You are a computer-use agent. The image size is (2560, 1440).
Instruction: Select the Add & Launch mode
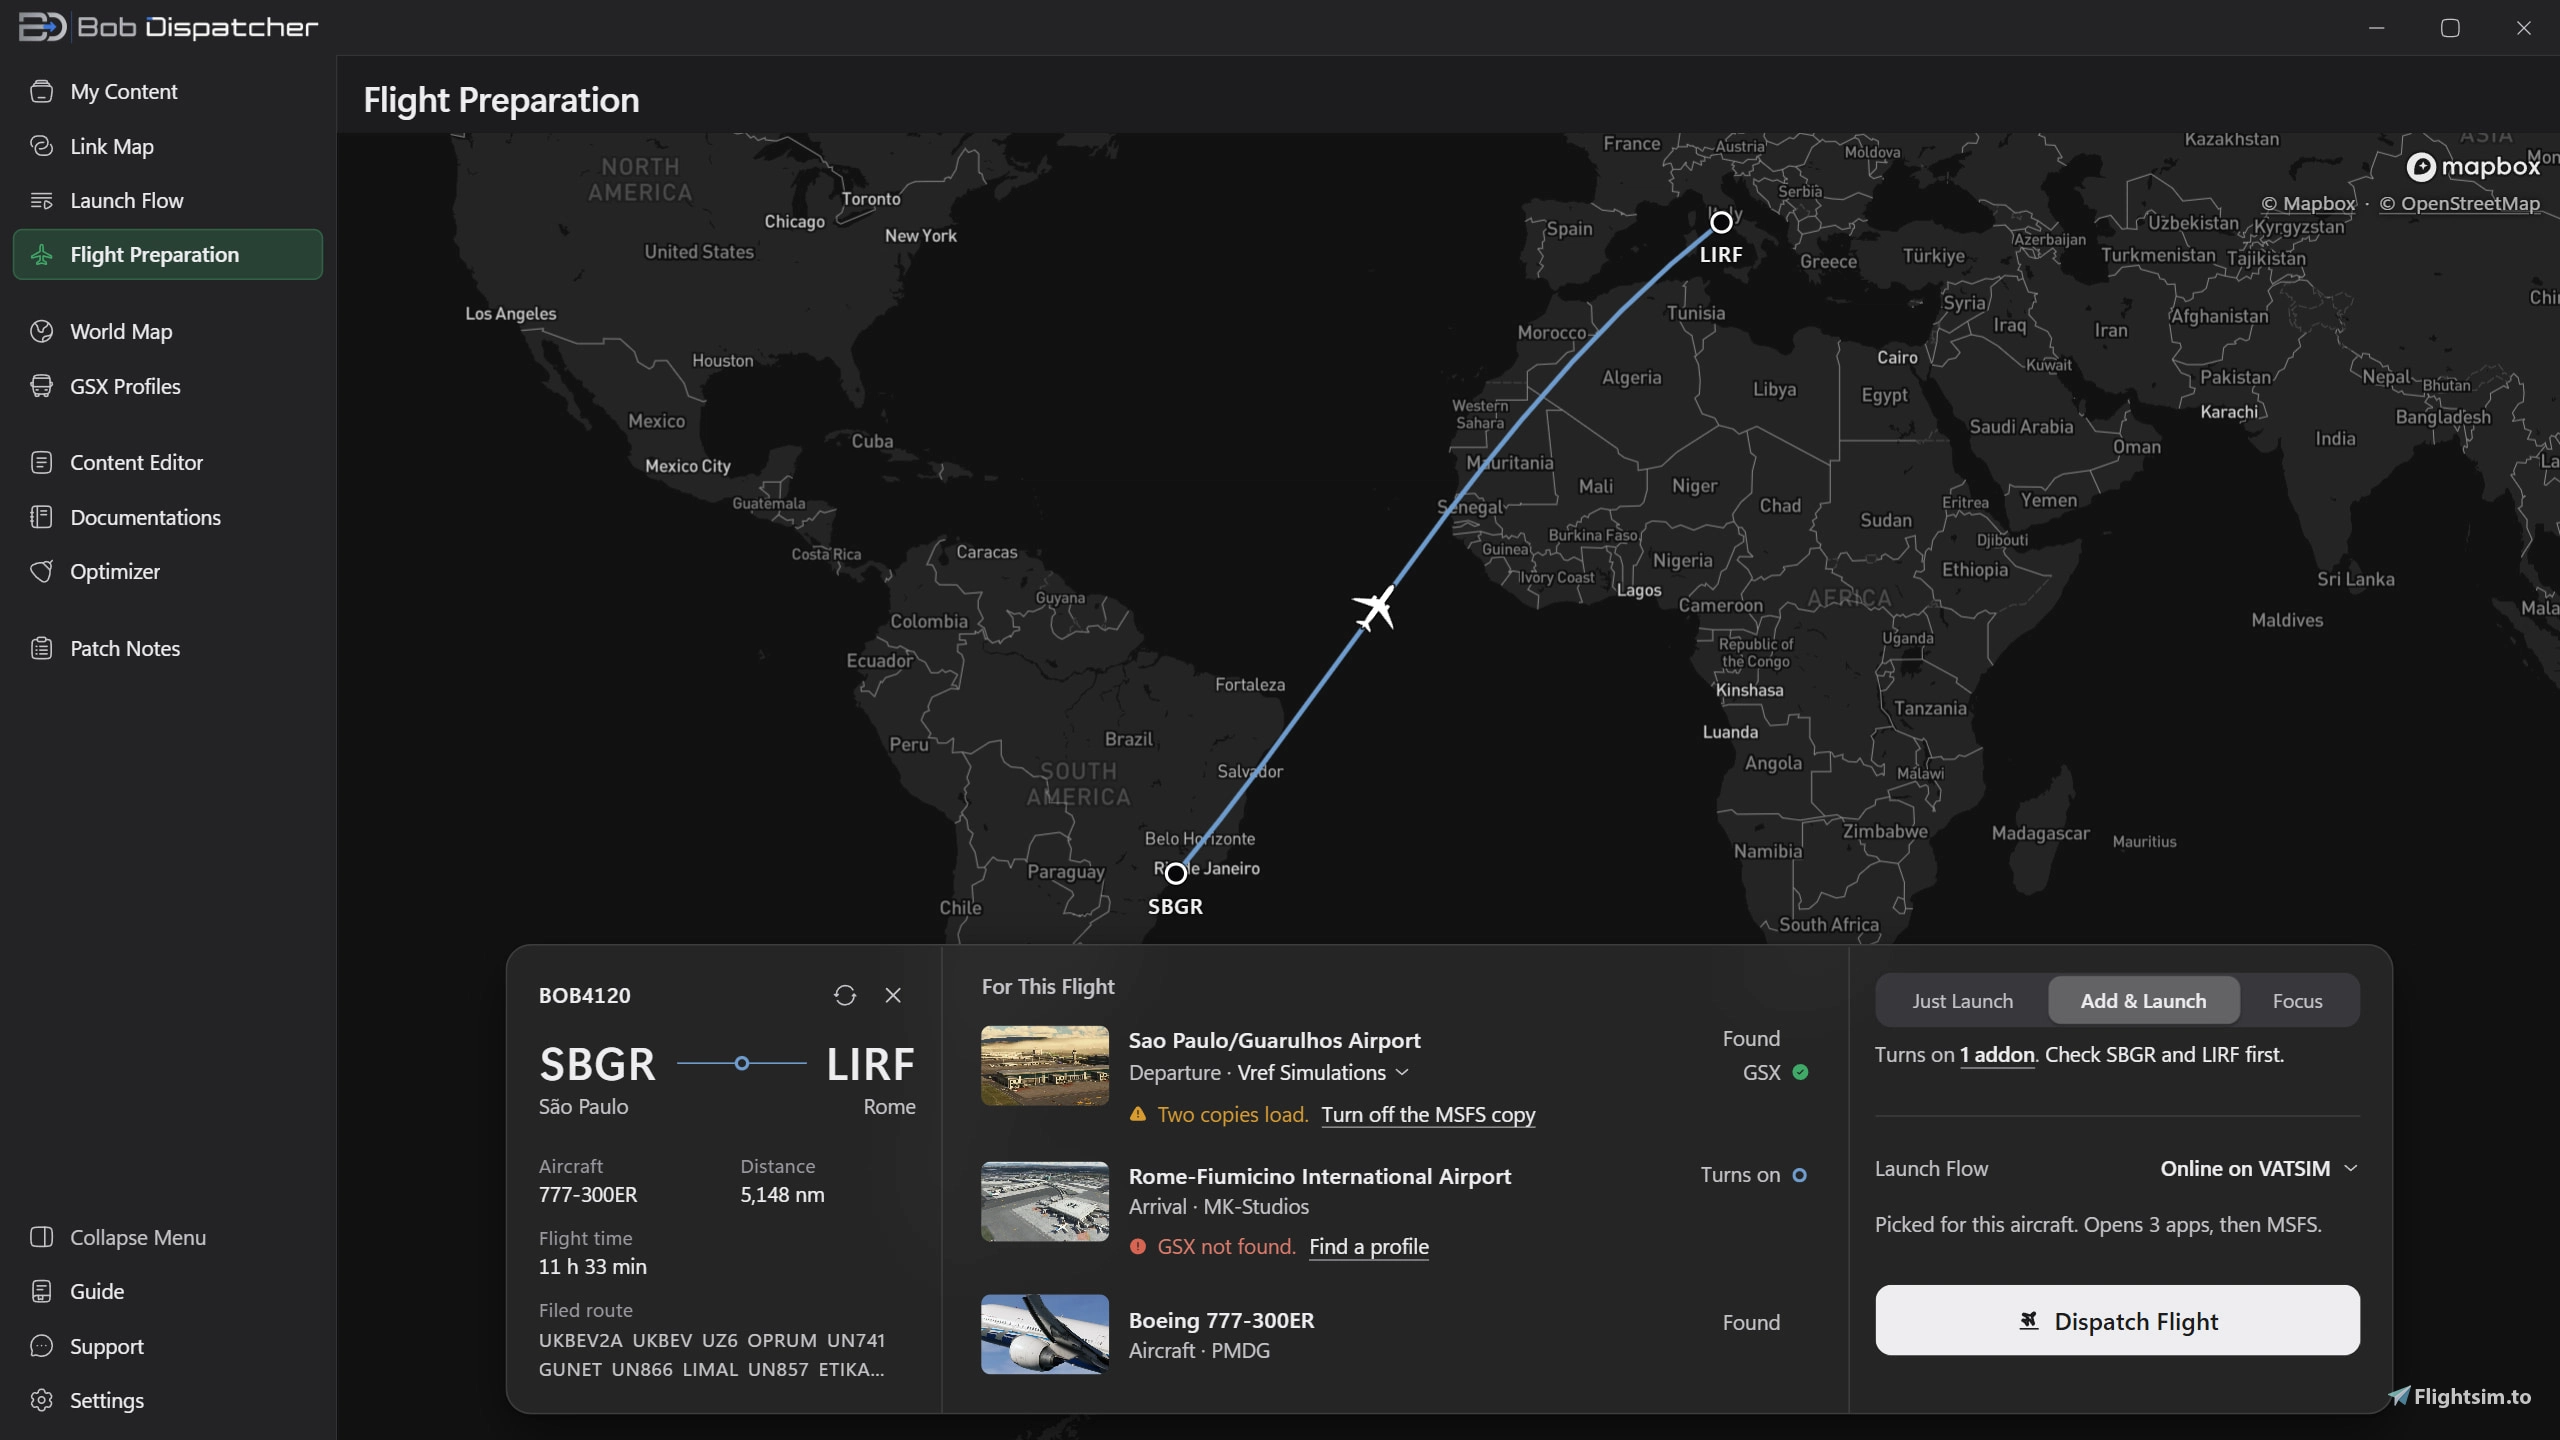(x=2143, y=1001)
